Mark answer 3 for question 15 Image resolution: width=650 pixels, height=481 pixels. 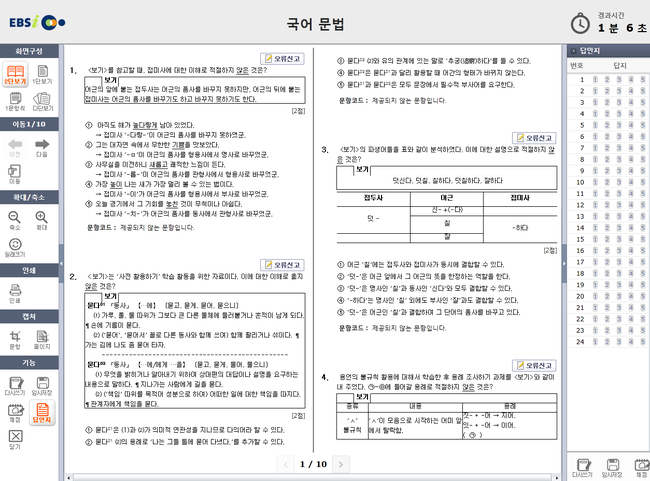tap(618, 239)
